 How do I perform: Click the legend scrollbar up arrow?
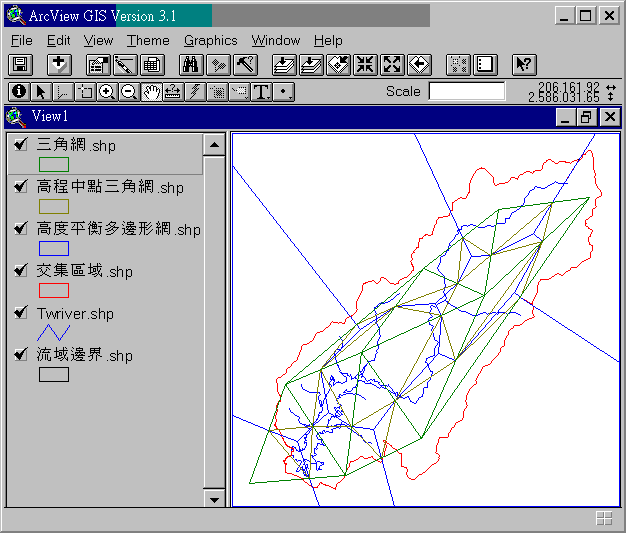coord(214,145)
